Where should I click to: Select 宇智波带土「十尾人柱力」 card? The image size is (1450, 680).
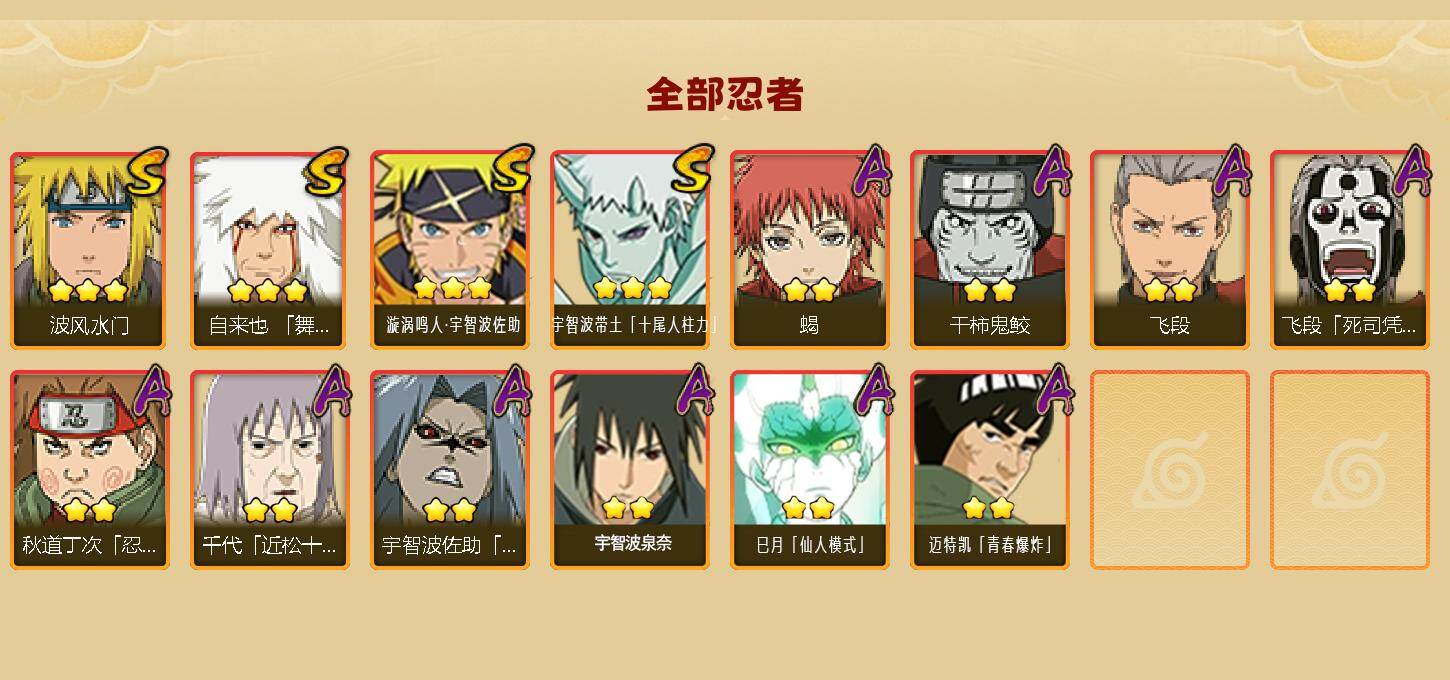click(629, 250)
